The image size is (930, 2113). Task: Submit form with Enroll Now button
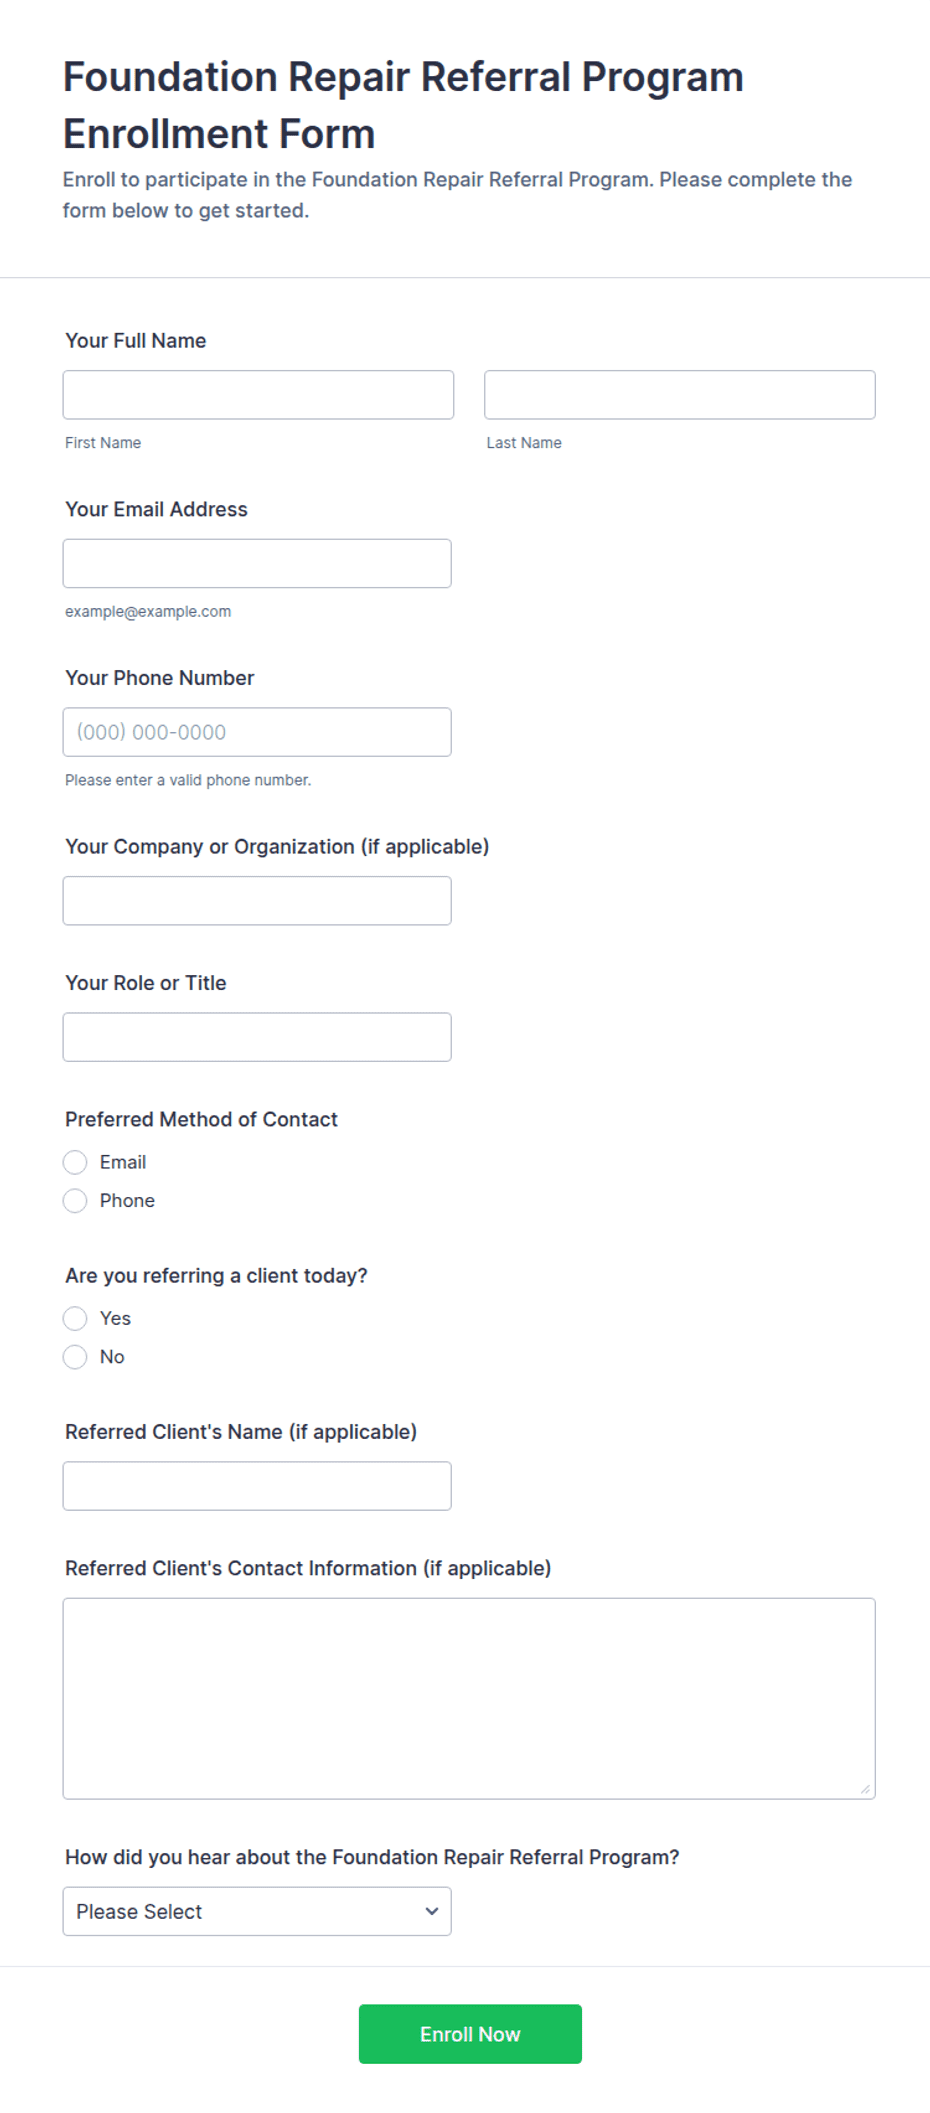pos(470,2033)
